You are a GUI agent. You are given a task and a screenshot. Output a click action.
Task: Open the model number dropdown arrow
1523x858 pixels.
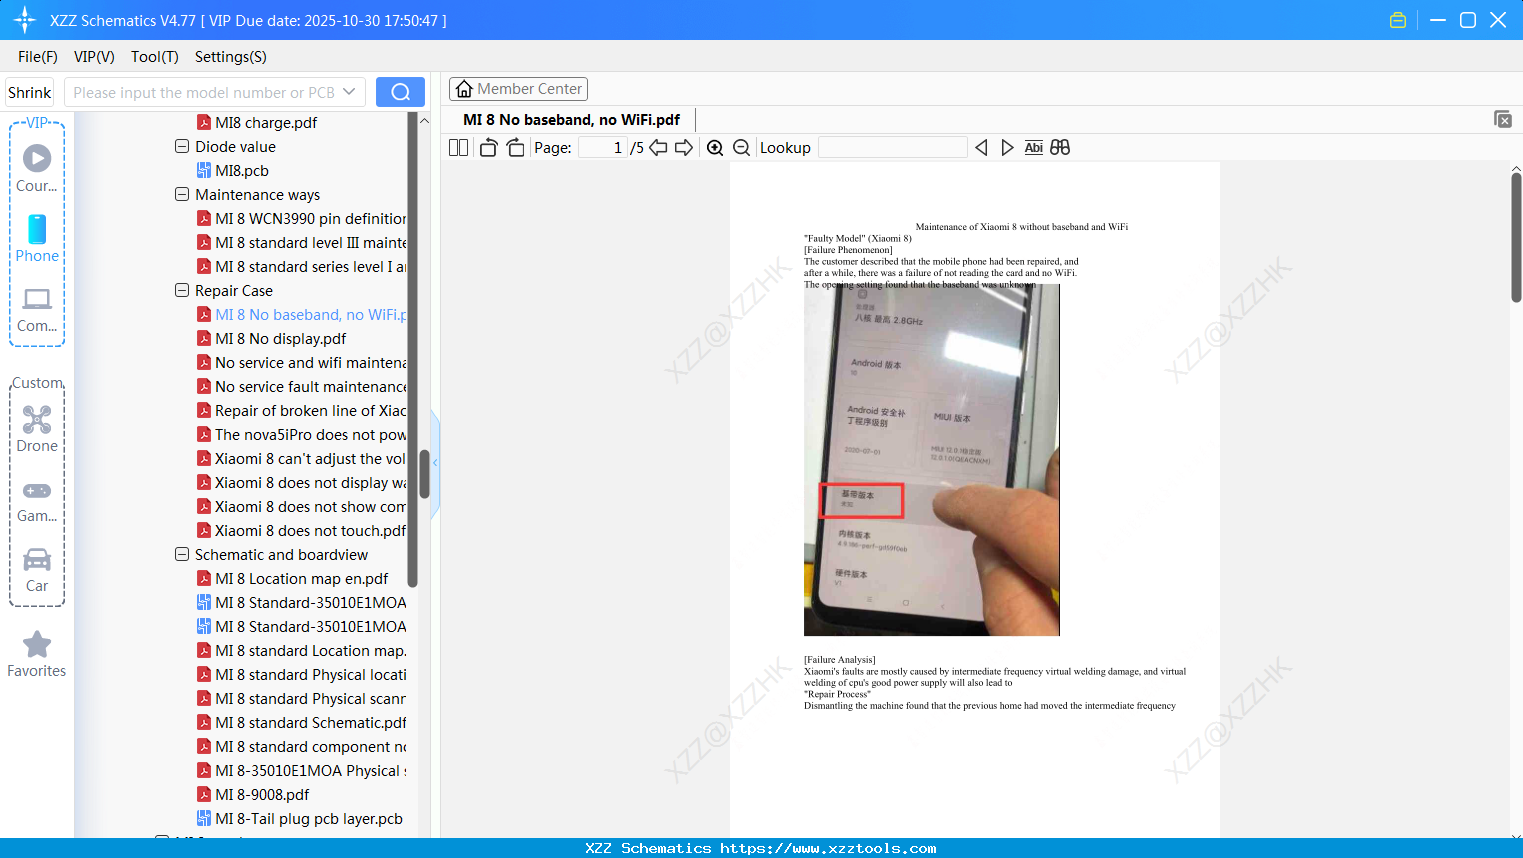[x=349, y=92]
